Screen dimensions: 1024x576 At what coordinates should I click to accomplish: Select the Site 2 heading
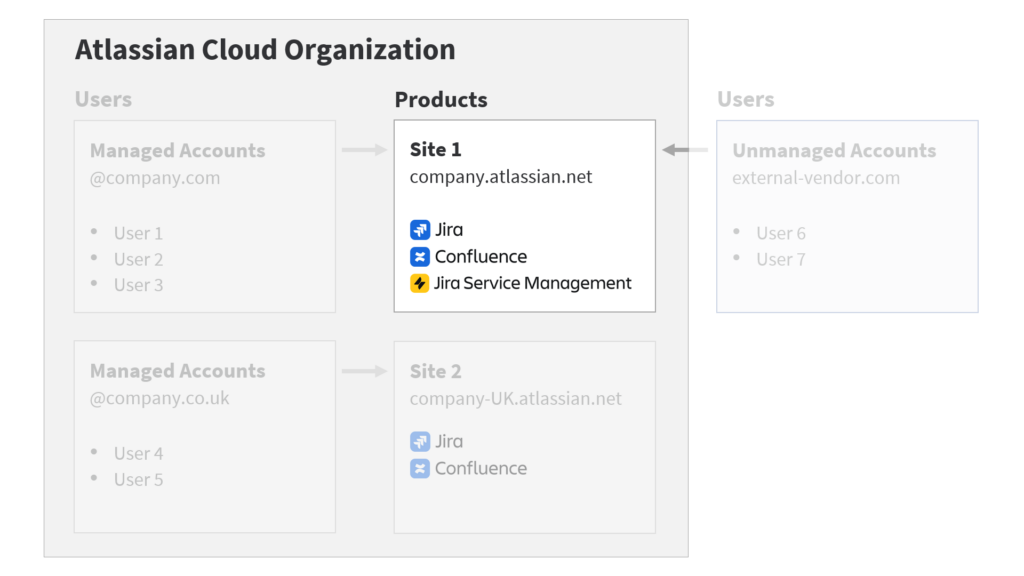[435, 371]
